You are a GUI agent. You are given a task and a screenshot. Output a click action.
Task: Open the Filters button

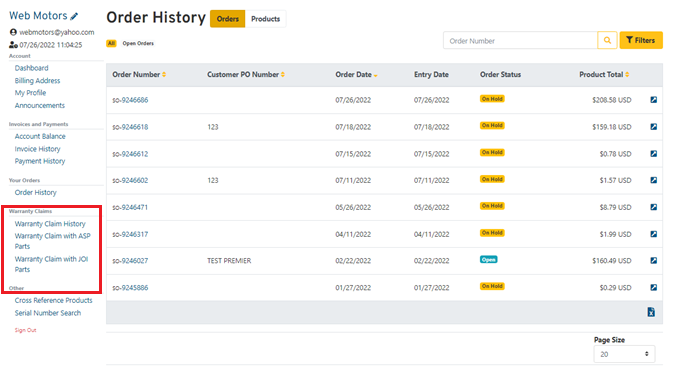tap(640, 40)
